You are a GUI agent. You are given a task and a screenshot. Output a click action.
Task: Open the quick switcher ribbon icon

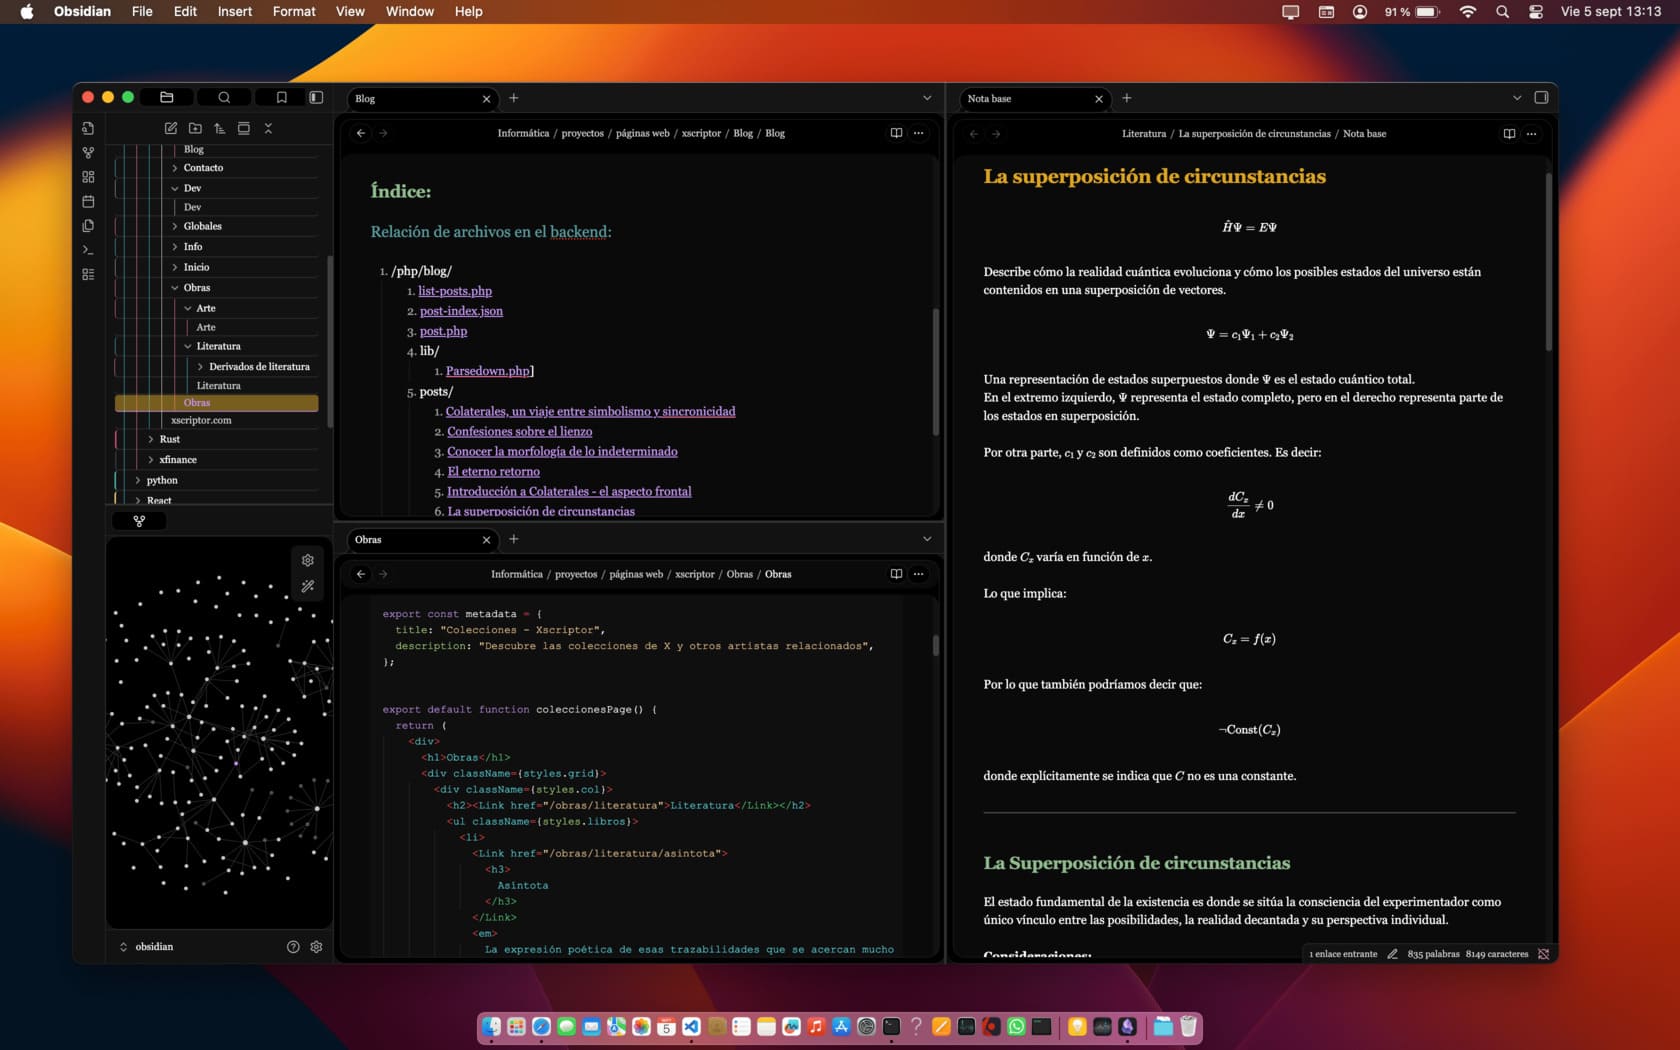88,128
